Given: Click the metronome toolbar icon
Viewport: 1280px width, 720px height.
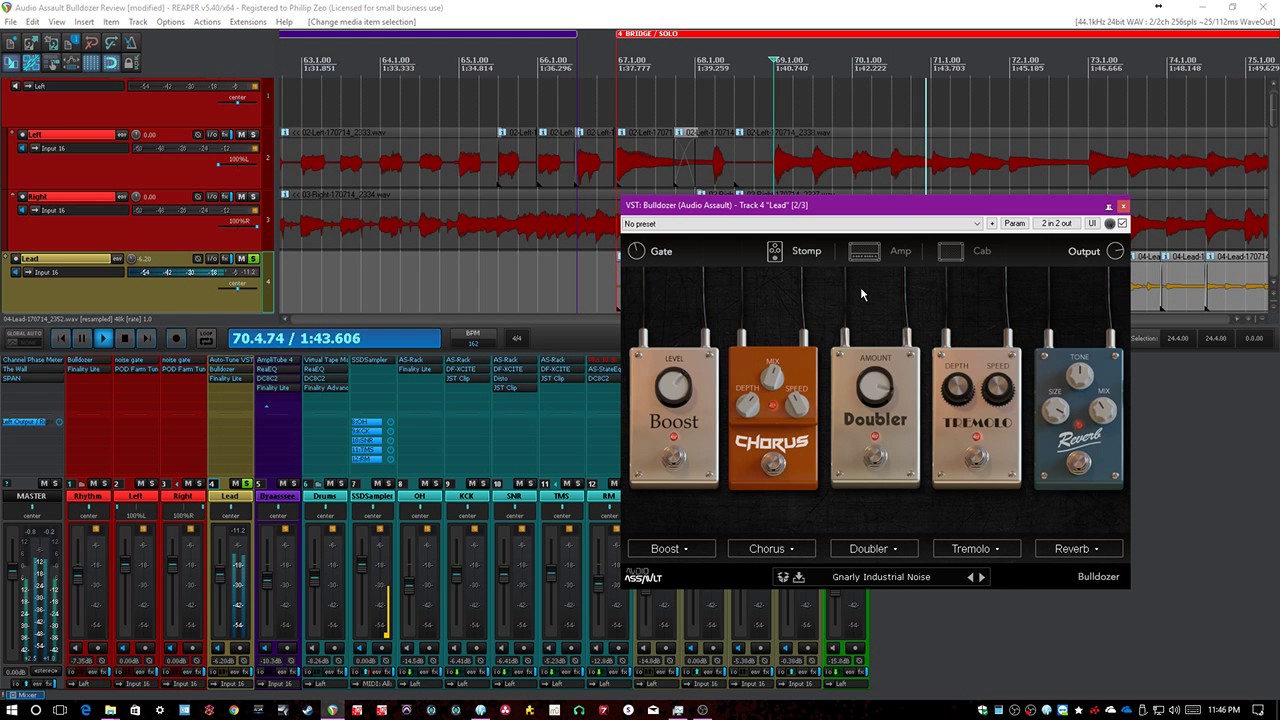Looking at the screenshot, I should click(131, 43).
